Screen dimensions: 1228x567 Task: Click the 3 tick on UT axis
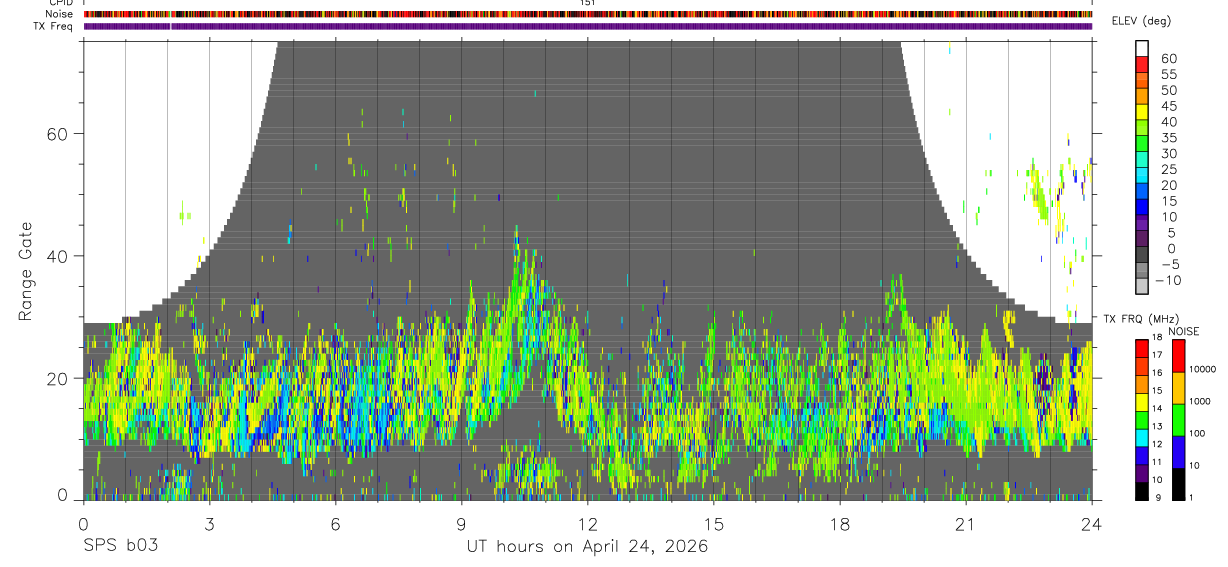click(x=209, y=524)
